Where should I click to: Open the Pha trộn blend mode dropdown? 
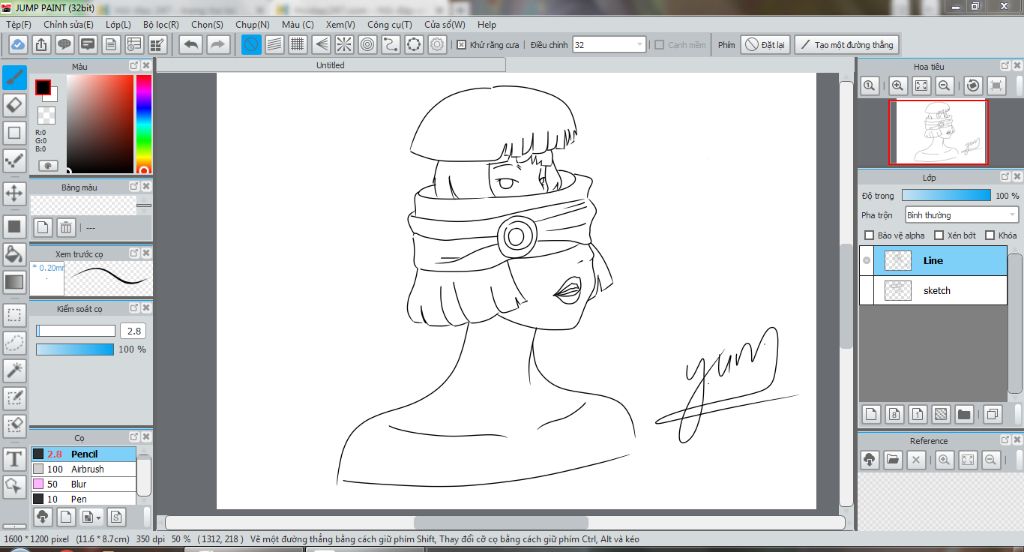961,215
